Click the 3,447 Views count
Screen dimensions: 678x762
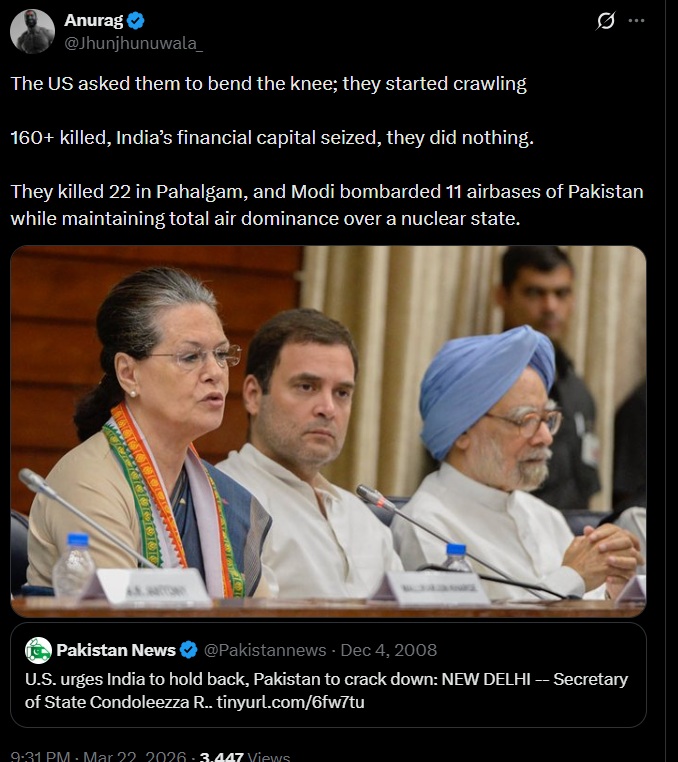(244, 756)
